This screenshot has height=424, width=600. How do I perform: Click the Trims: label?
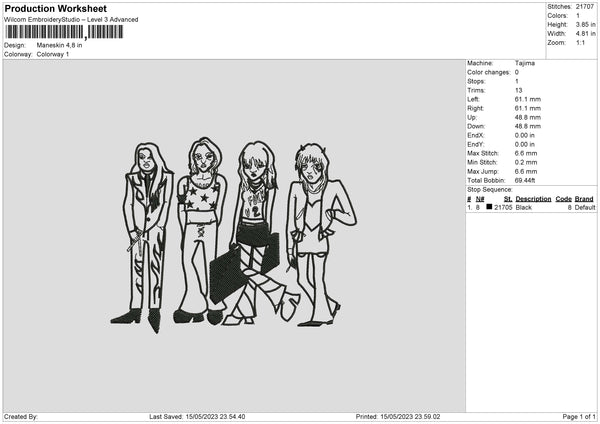click(x=476, y=90)
